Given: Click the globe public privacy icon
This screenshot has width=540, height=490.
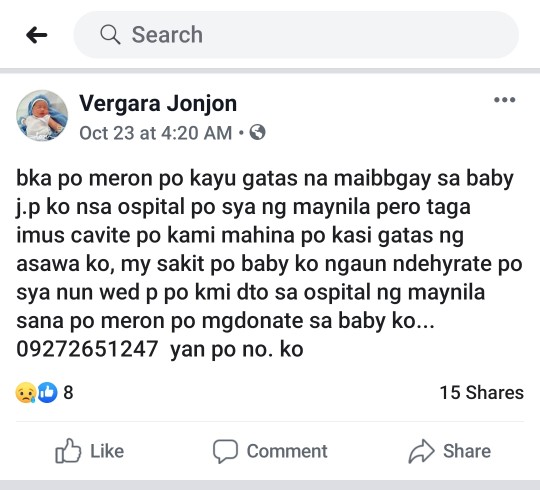Looking at the screenshot, I should click(x=257, y=132).
